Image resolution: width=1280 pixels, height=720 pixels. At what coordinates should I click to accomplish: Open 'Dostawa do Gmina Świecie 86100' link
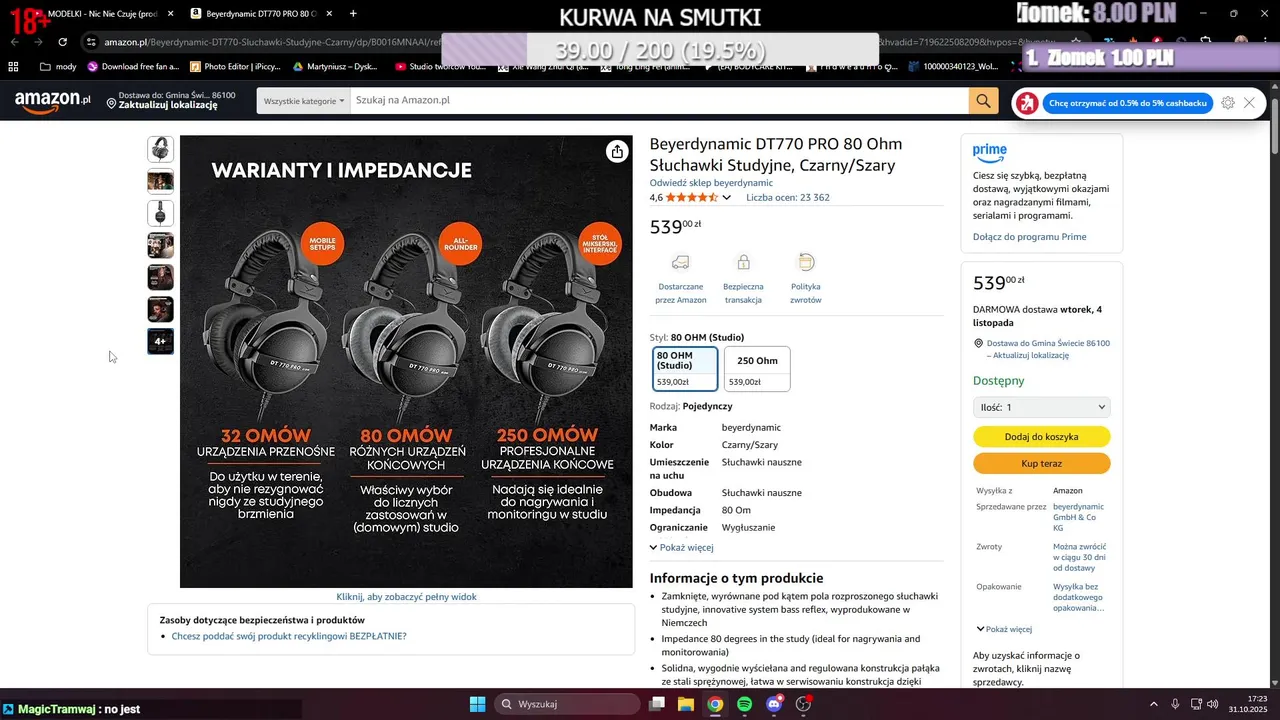tap(1048, 349)
